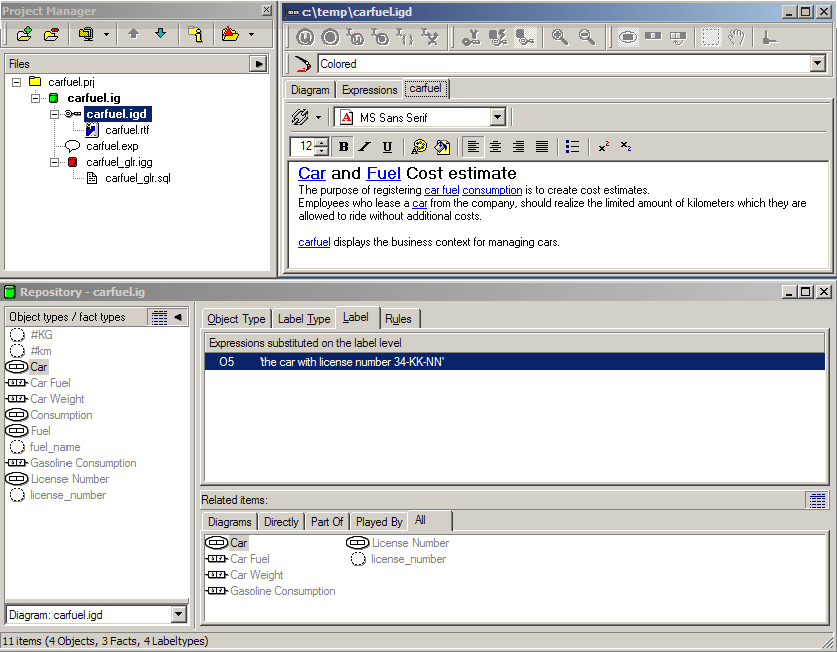
Task: Open the Rules tab in Repository
Action: (x=398, y=319)
